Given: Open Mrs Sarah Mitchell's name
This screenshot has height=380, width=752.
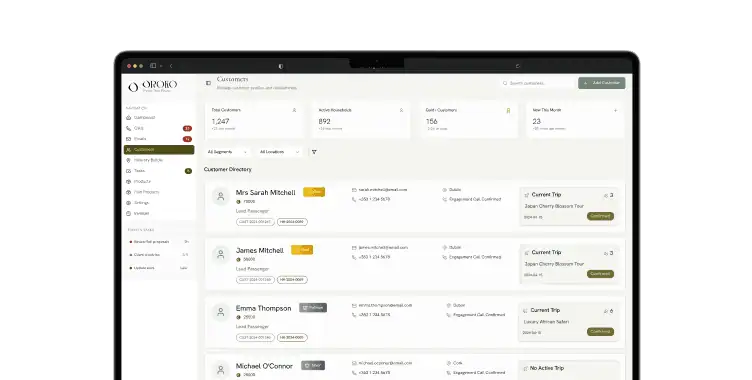Looking at the screenshot, I should (x=265, y=192).
